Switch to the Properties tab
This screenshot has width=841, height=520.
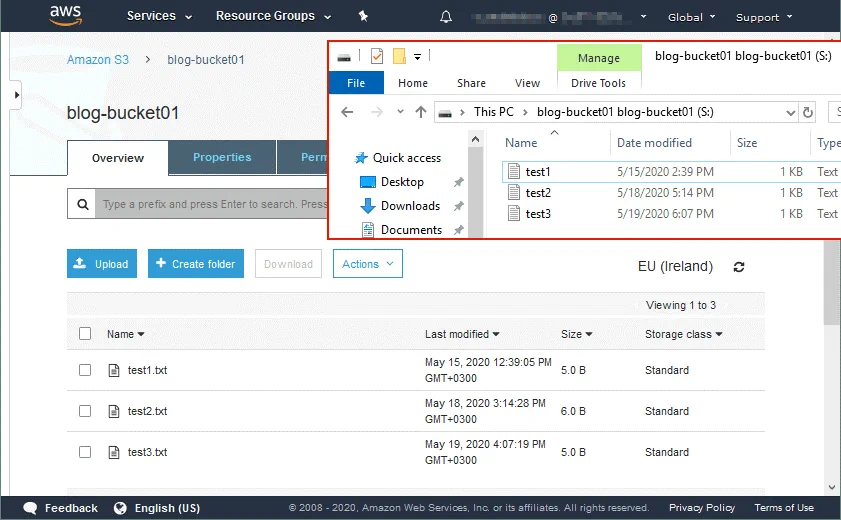click(222, 157)
